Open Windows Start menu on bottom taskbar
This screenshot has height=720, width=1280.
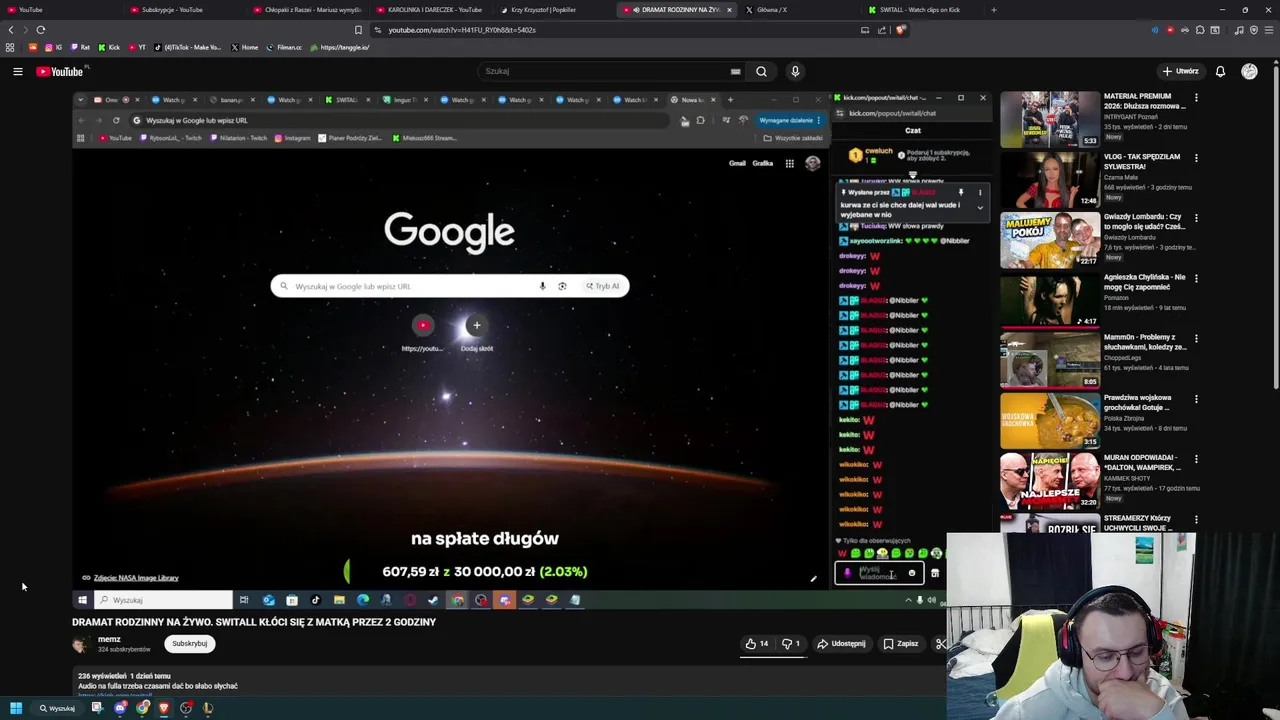(15, 708)
